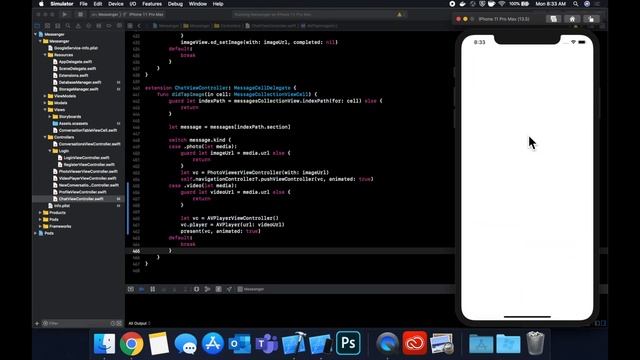The height and width of the screenshot is (360, 640).
Task: Collapse the Resources folder
Action: coord(45,55)
